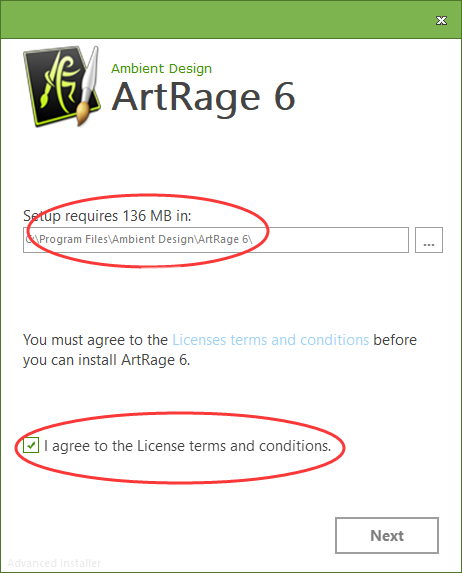Click the ArtRage 6 canvas logo icon

[x=62, y=87]
